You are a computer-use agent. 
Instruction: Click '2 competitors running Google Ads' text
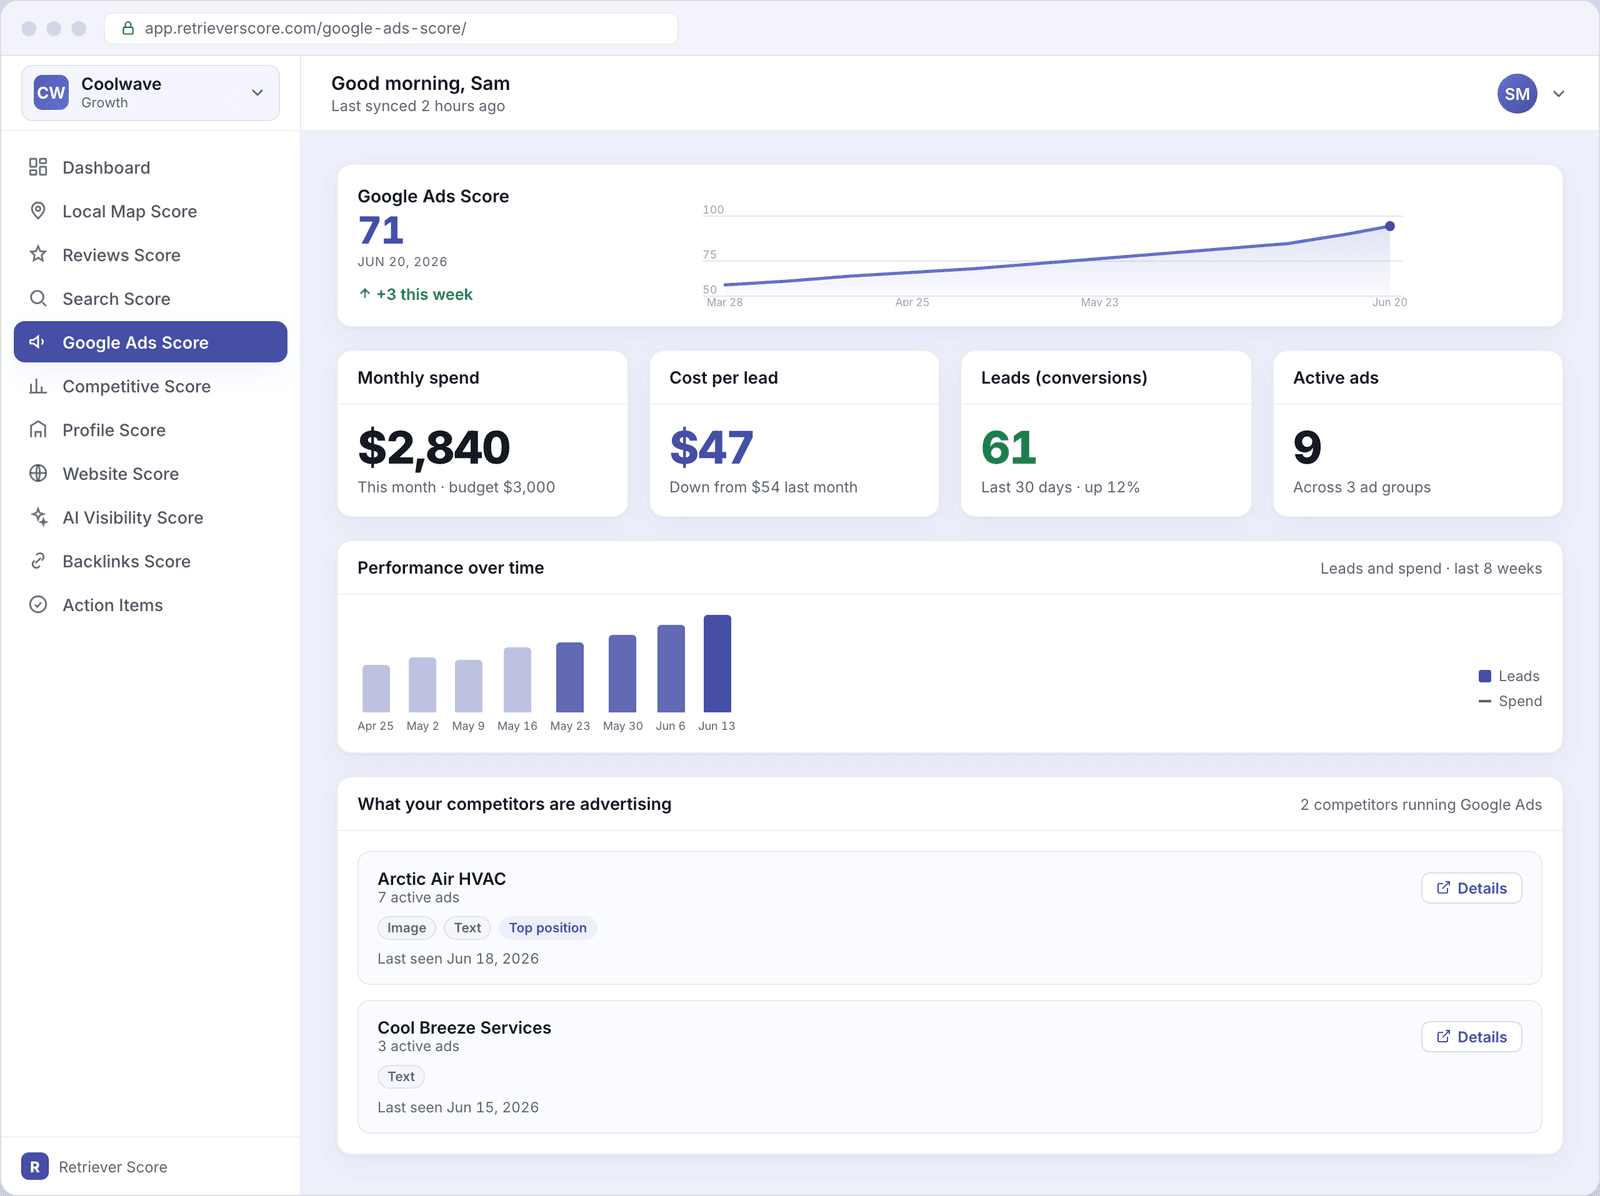click(1421, 805)
